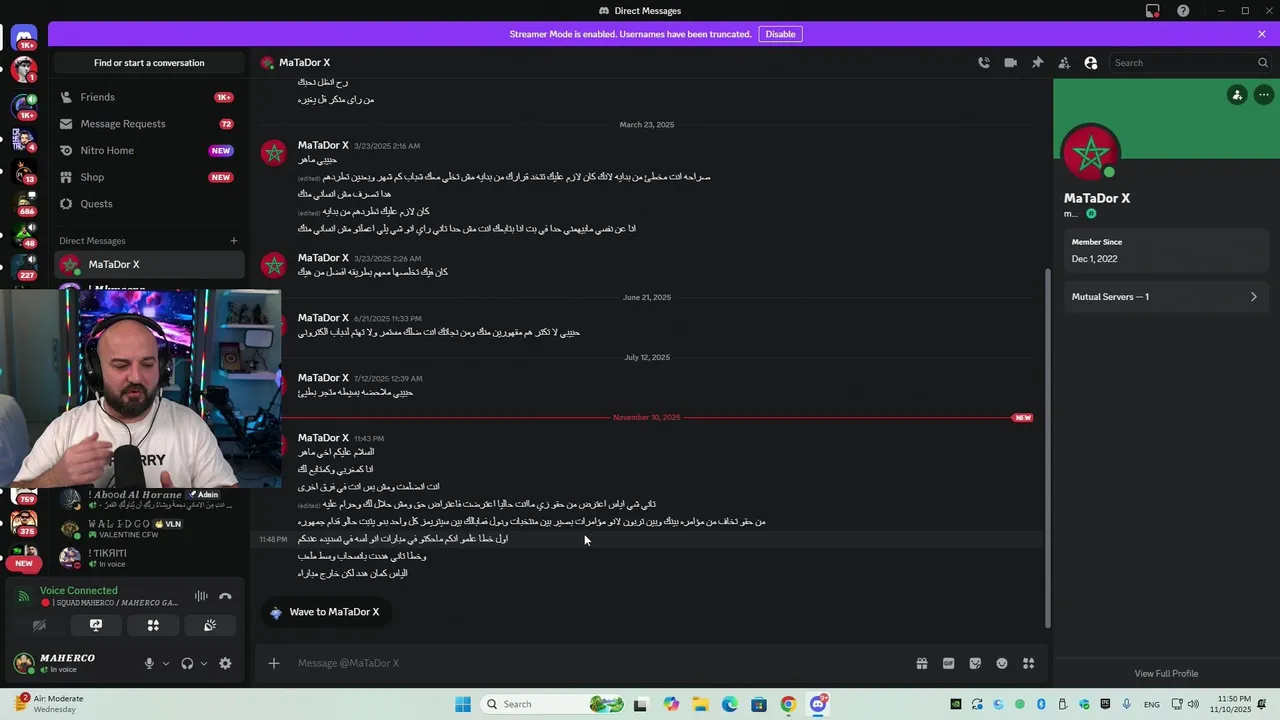Turn on camera in voice panel

pyautogui.click(x=39, y=625)
